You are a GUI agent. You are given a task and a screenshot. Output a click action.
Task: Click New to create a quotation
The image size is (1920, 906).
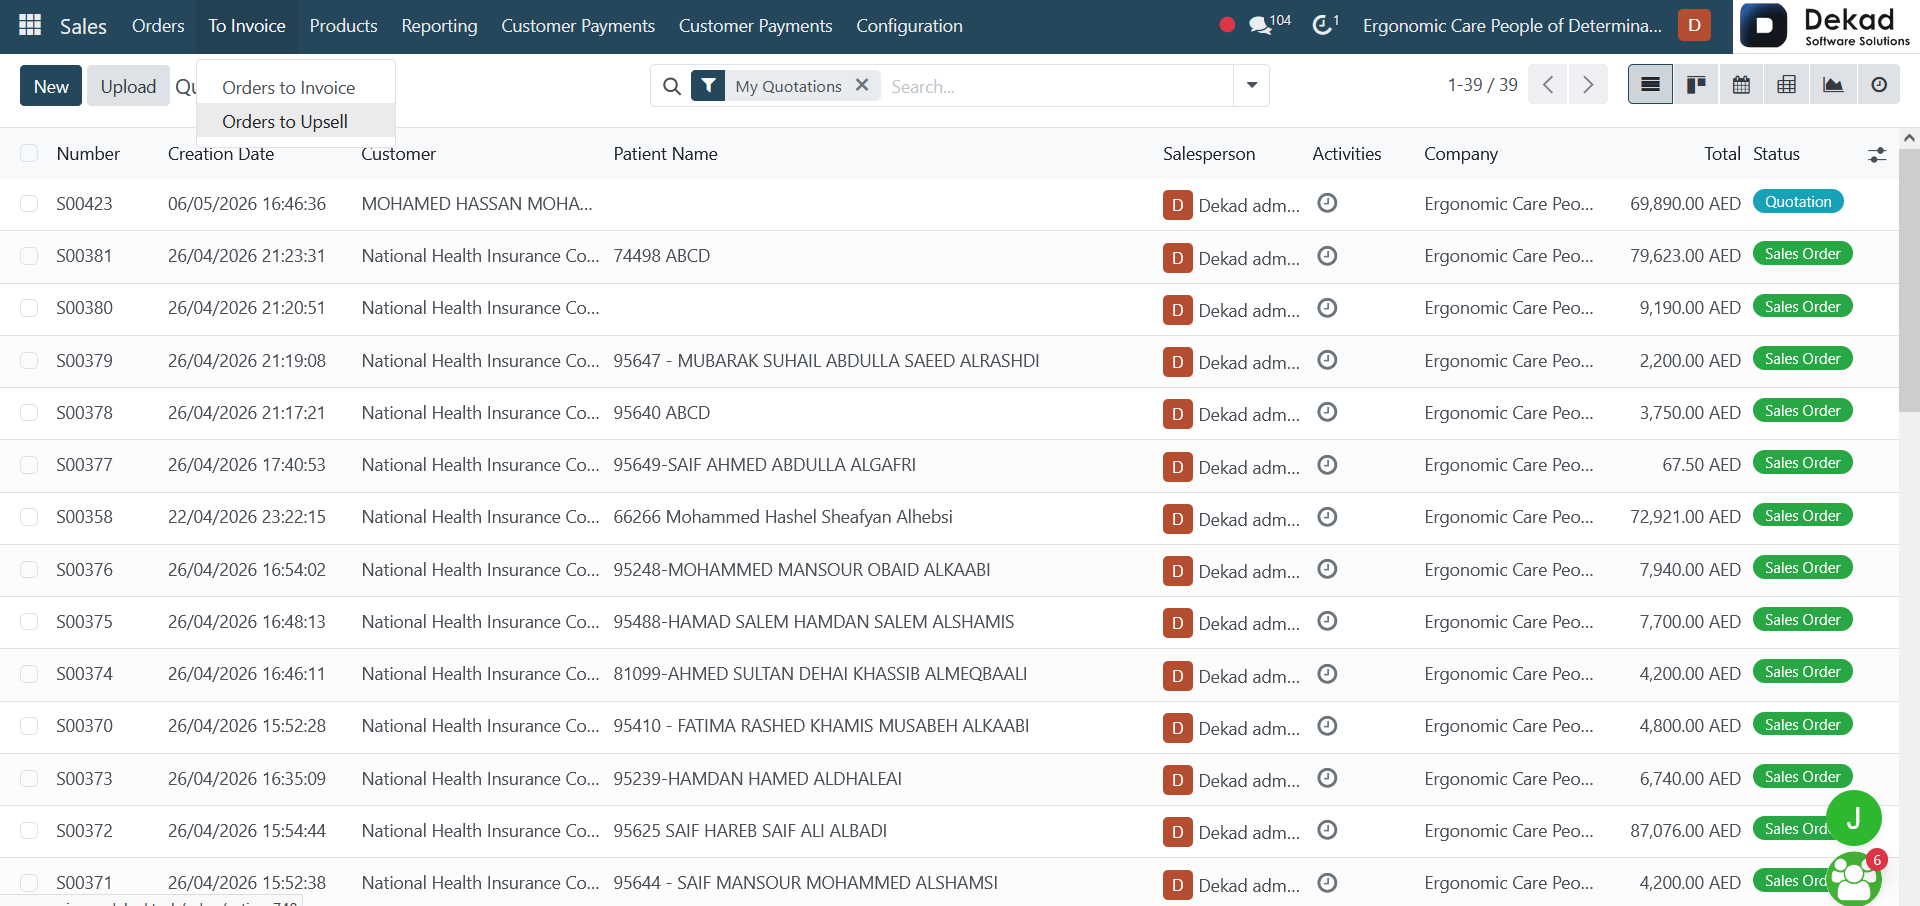(x=51, y=86)
